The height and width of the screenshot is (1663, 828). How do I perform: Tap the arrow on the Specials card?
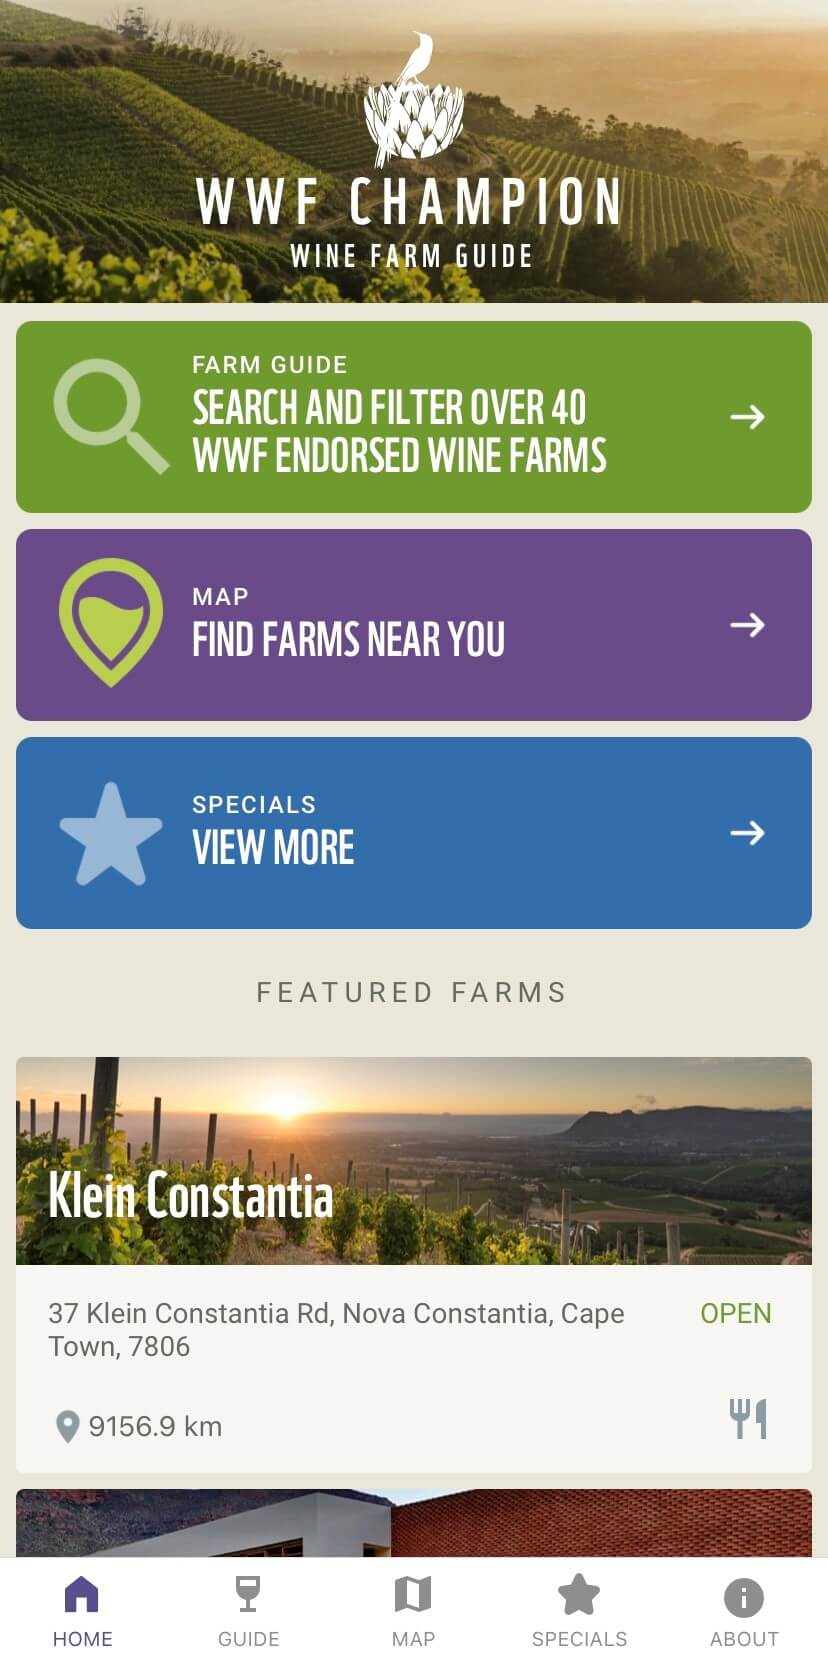pyautogui.click(x=747, y=833)
